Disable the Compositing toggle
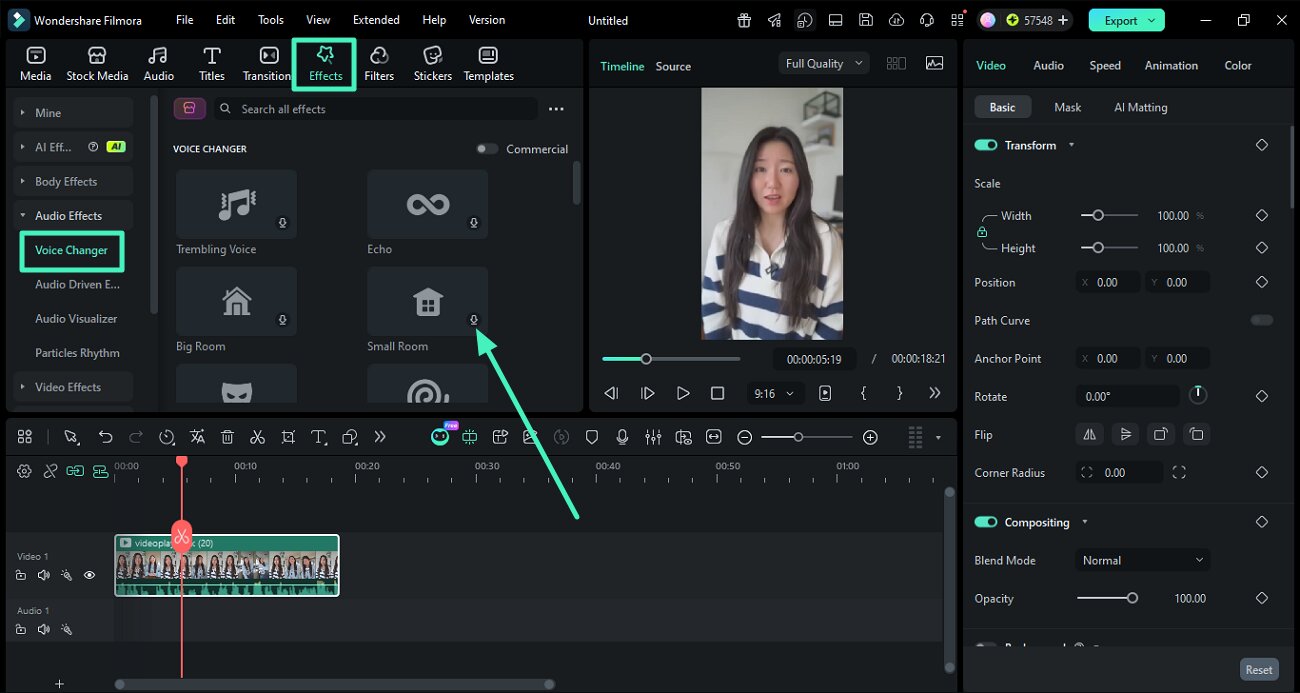 986,522
